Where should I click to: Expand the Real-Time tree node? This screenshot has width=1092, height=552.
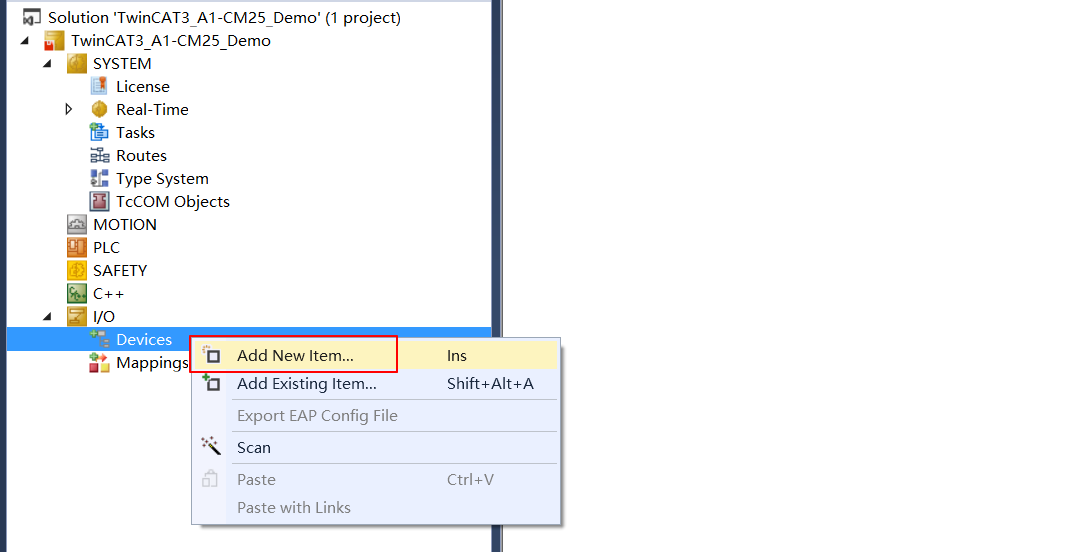[x=68, y=109]
